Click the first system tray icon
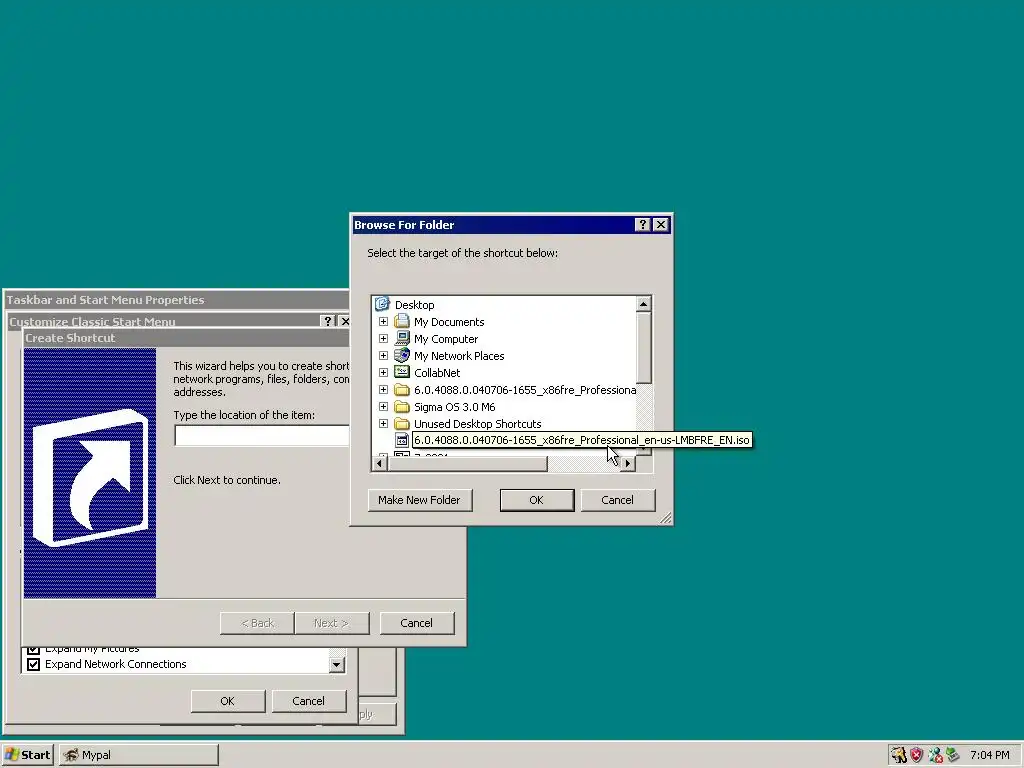Screen dimensions: 1024x768 tap(899, 755)
